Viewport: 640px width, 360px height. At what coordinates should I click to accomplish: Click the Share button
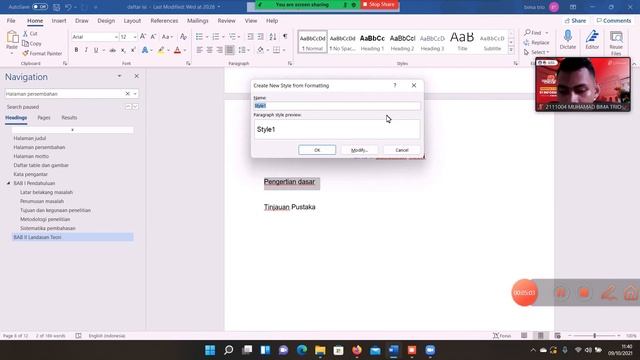[576, 20]
